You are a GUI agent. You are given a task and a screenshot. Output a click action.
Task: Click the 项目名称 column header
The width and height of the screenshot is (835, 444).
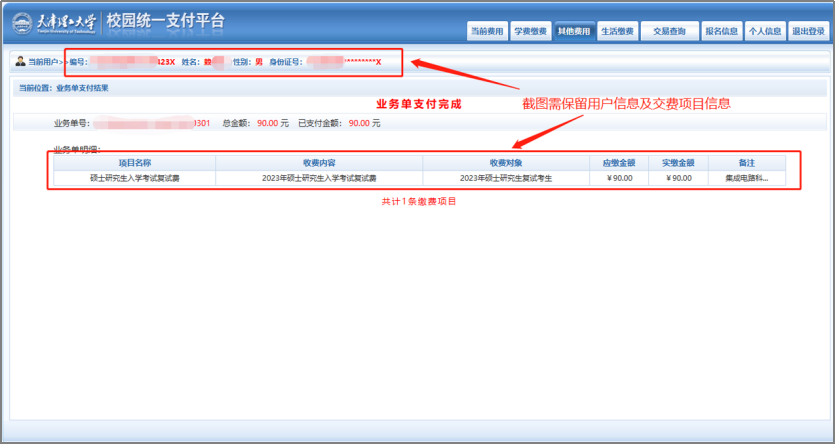[134, 162]
